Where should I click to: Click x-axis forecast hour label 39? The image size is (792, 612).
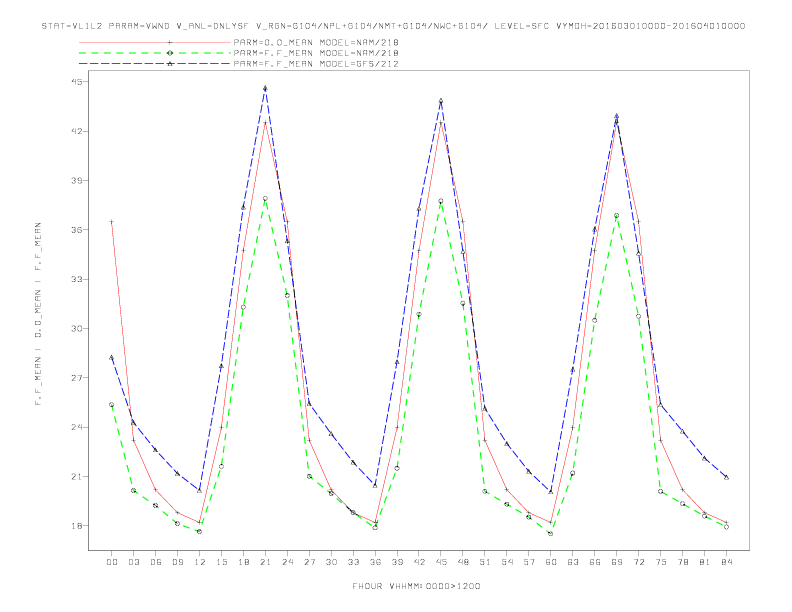(x=397, y=562)
